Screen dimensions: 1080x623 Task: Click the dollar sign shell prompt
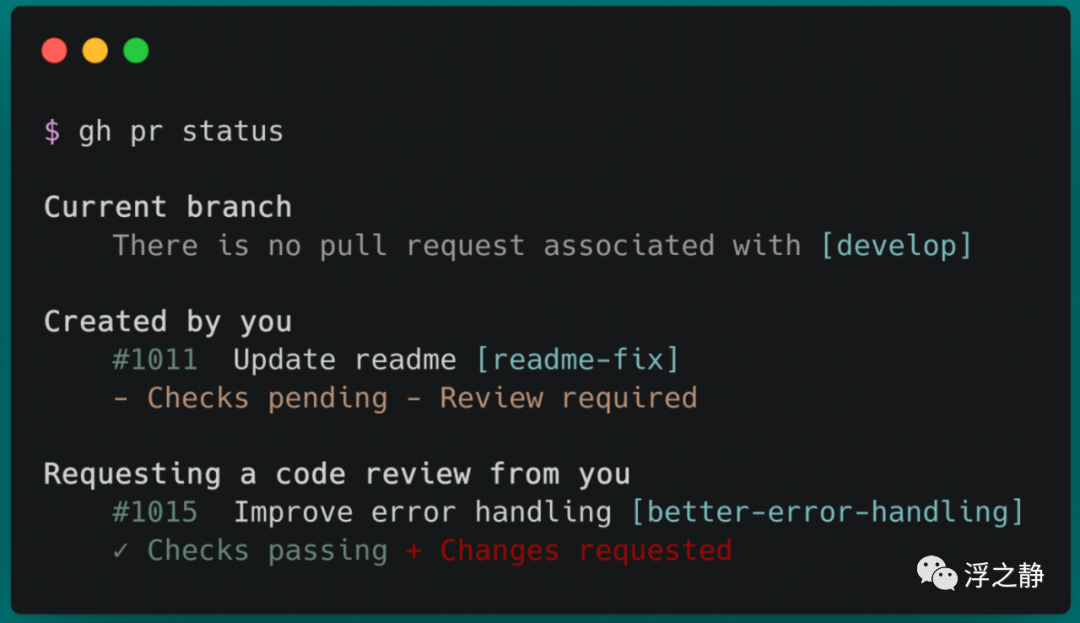pyautogui.click(x=52, y=132)
